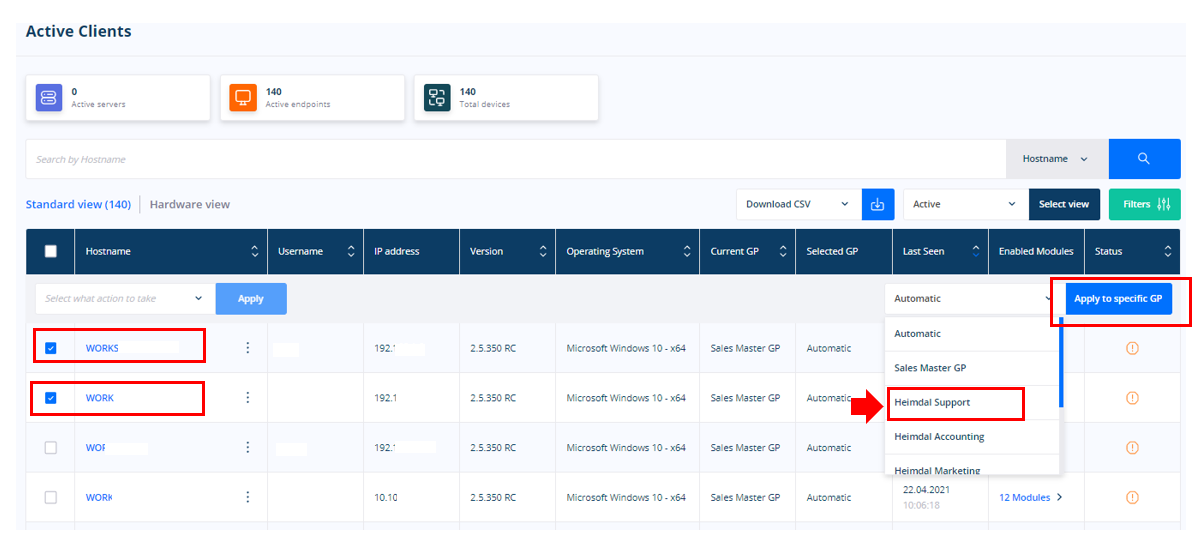Choose Heimdal Support option
The width and height of the screenshot is (1196, 550).
click(970, 402)
